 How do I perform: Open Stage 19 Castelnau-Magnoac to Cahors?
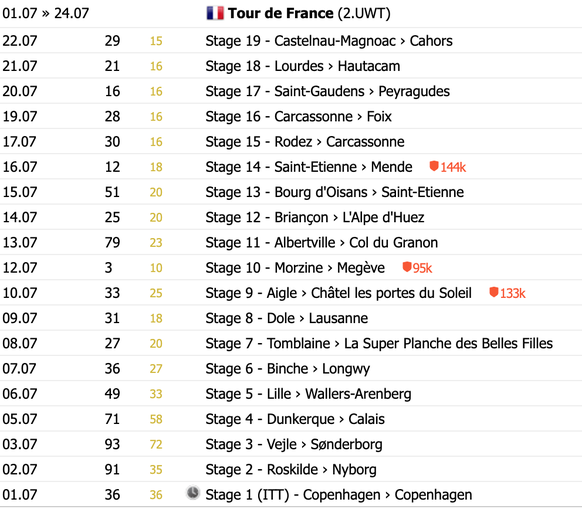pos(329,41)
